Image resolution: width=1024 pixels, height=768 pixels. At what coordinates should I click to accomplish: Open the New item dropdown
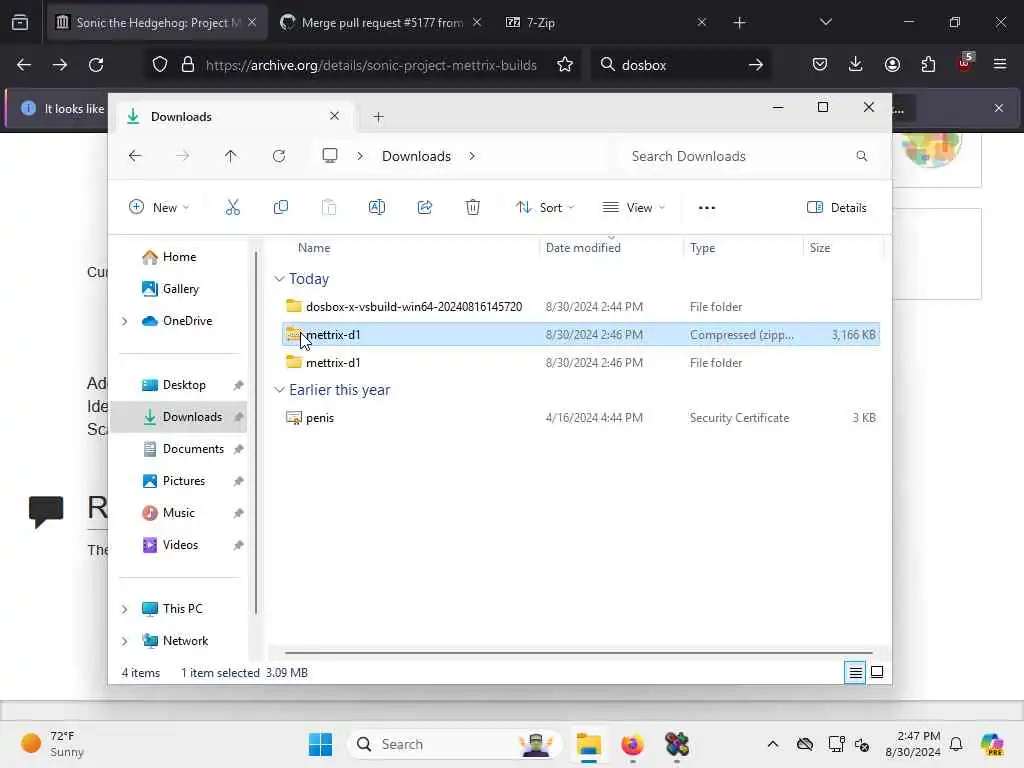pos(159,208)
